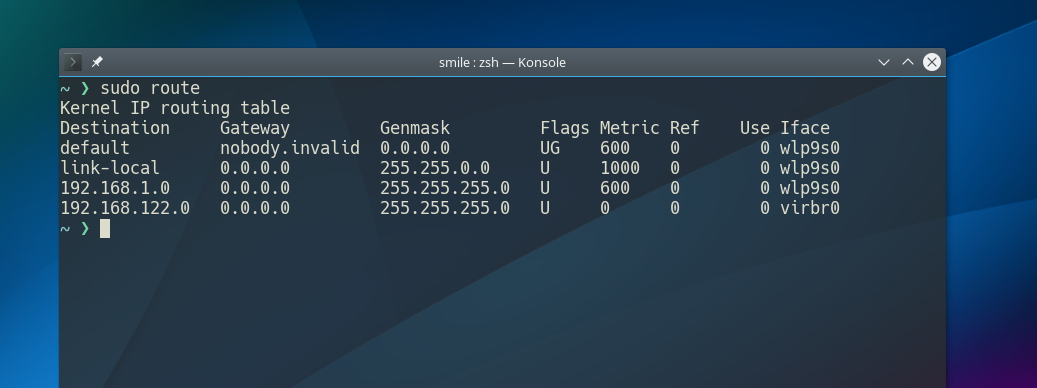Maximize the Konsole window
The height and width of the screenshot is (388, 1037).
908,62
